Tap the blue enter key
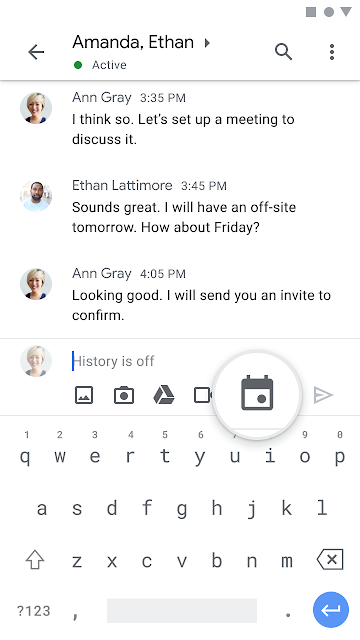The width and height of the screenshot is (360, 640). (x=331, y=610)
